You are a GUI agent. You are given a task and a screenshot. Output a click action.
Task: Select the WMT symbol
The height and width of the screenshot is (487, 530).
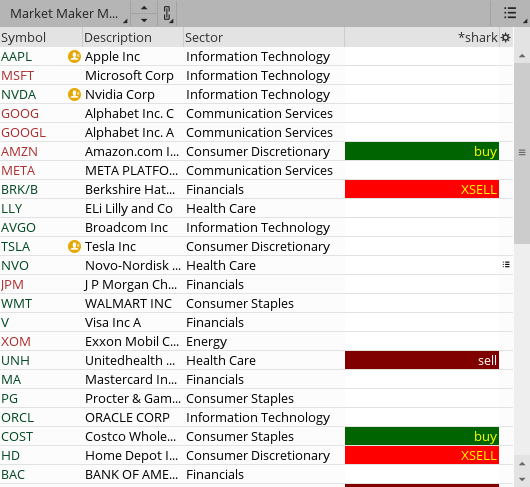16,303
